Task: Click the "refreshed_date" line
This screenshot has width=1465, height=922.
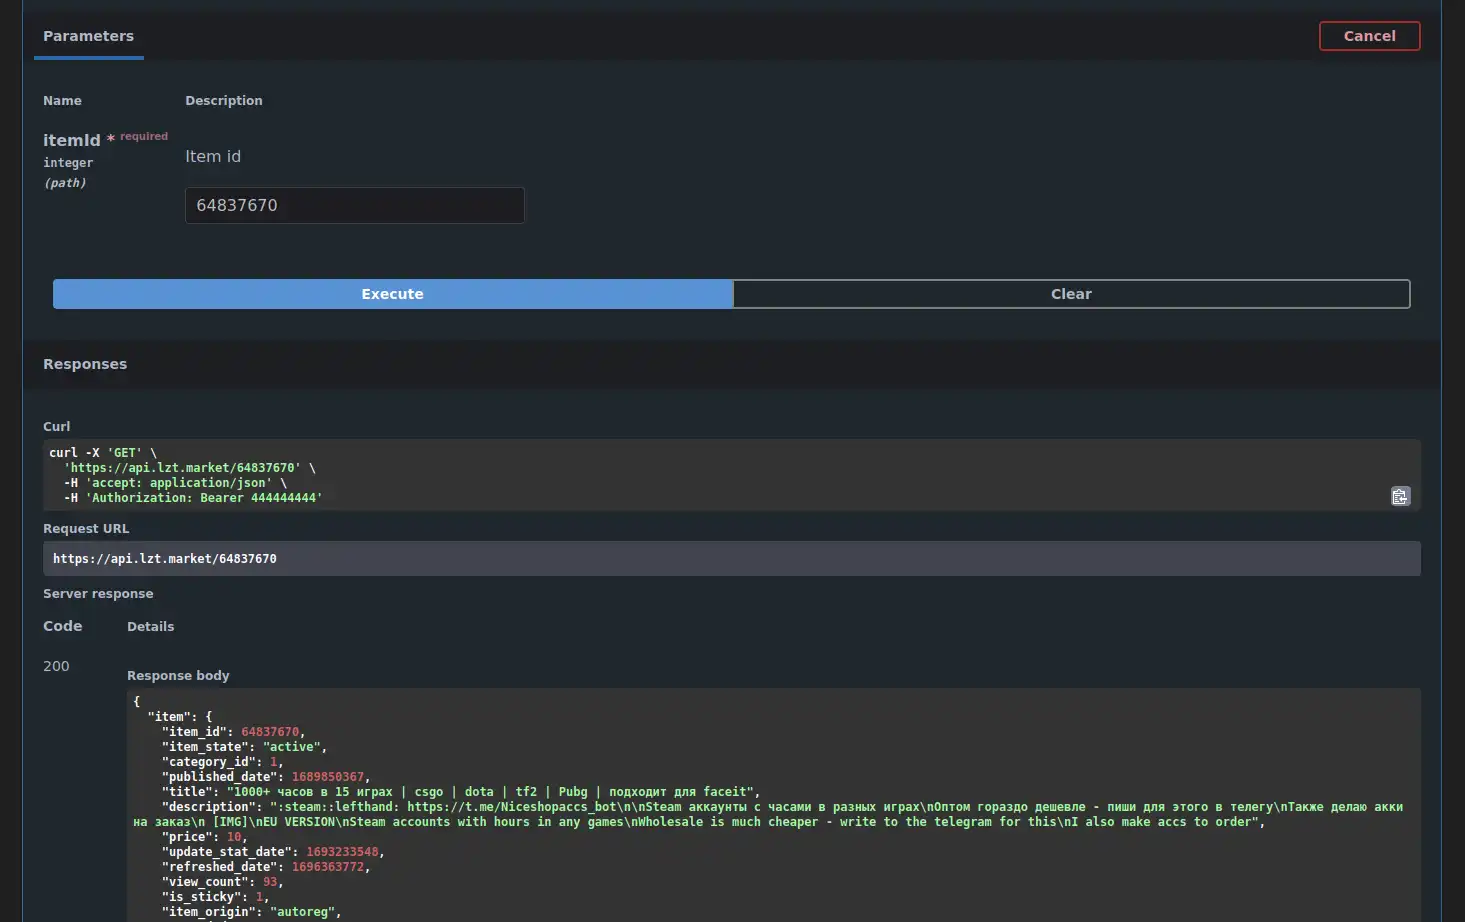Action: [266, 867]
